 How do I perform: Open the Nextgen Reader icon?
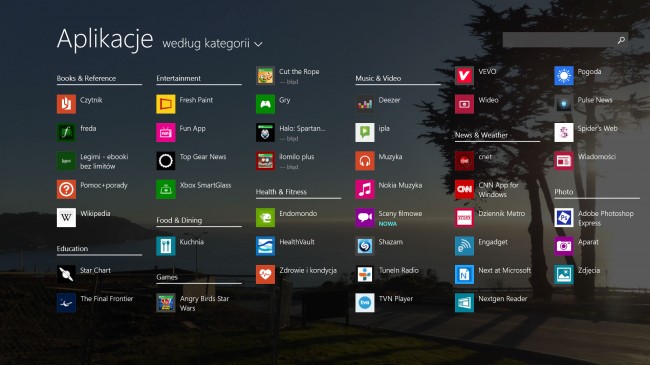click(464, 303)
